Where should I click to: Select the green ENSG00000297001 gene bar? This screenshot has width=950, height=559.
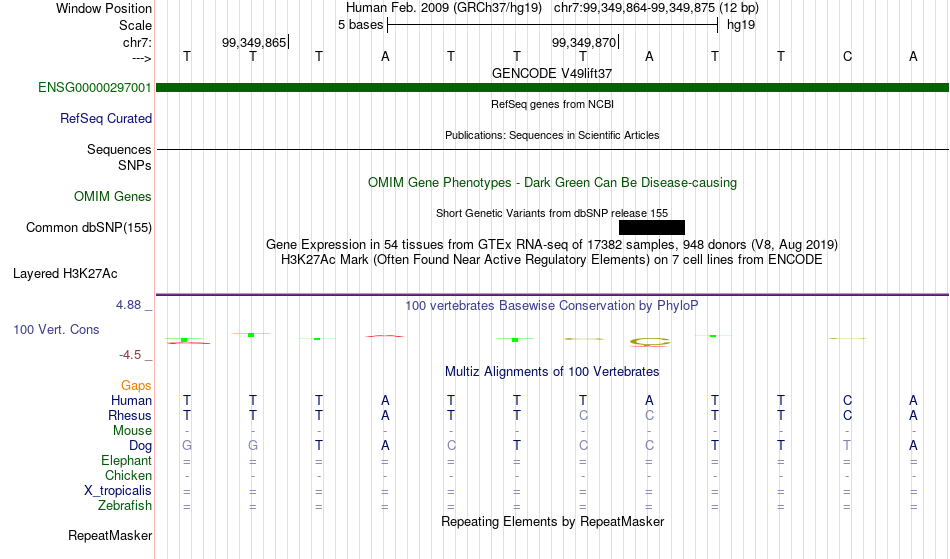[x=552, y=88]
